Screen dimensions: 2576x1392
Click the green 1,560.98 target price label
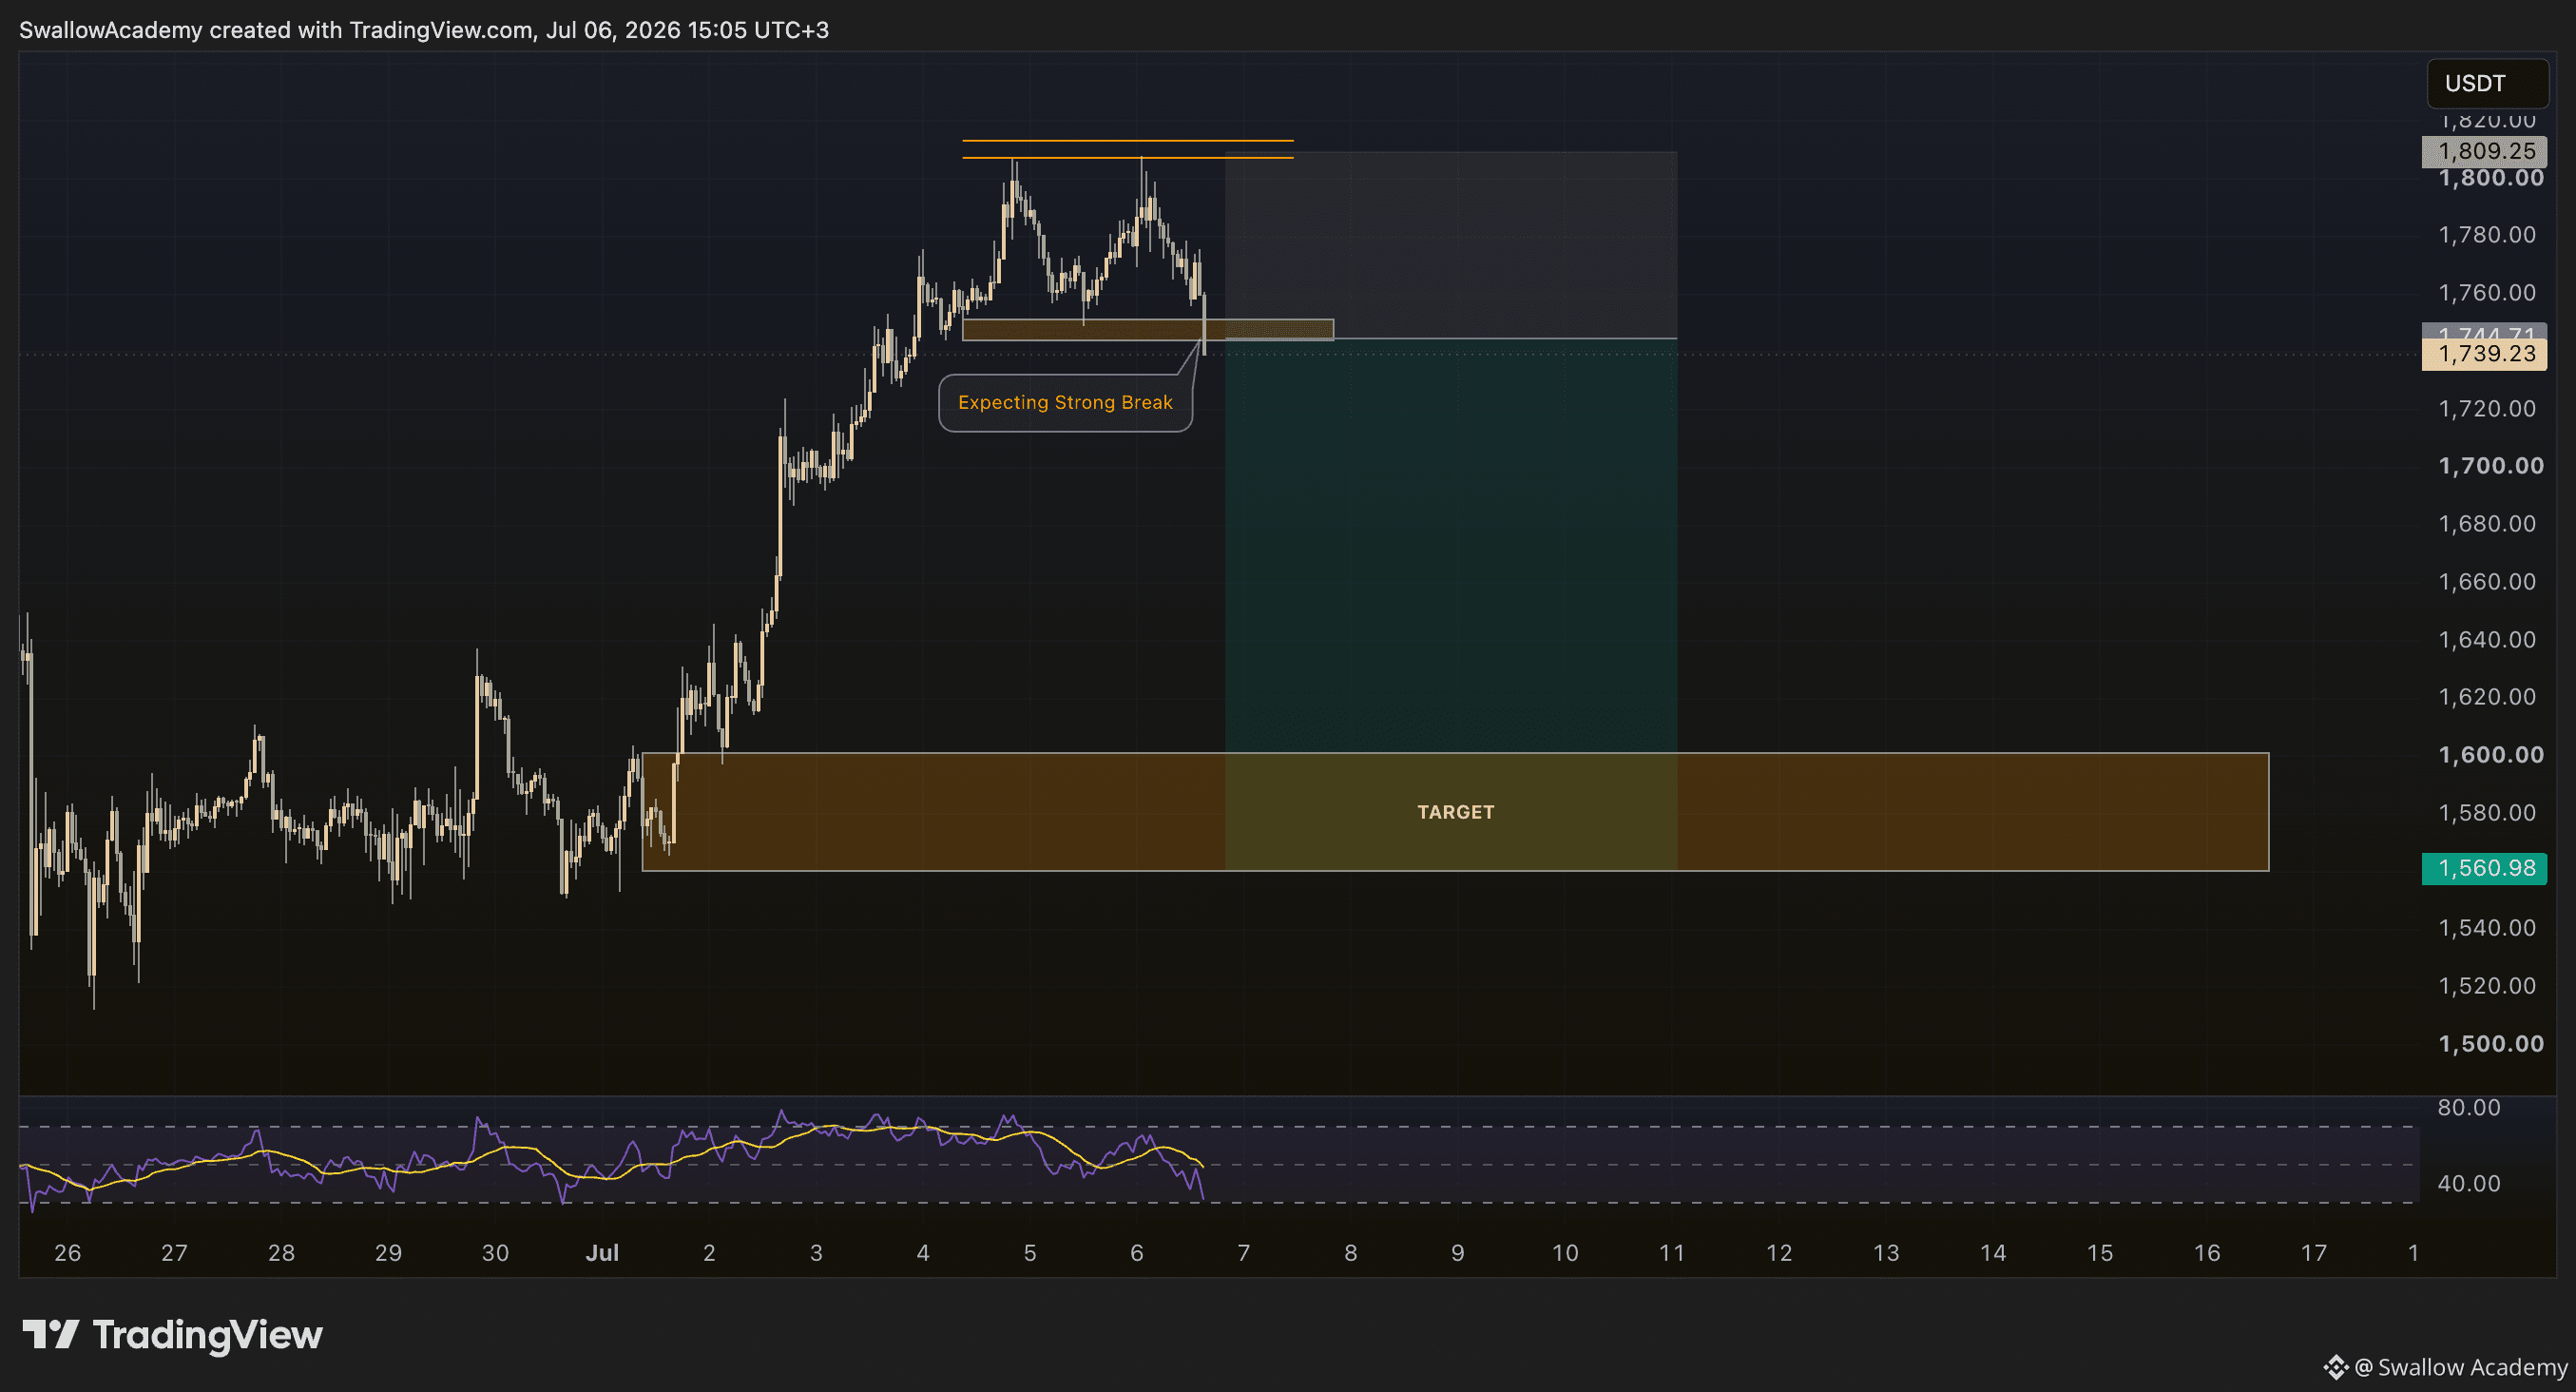(x=2484, y=868)
